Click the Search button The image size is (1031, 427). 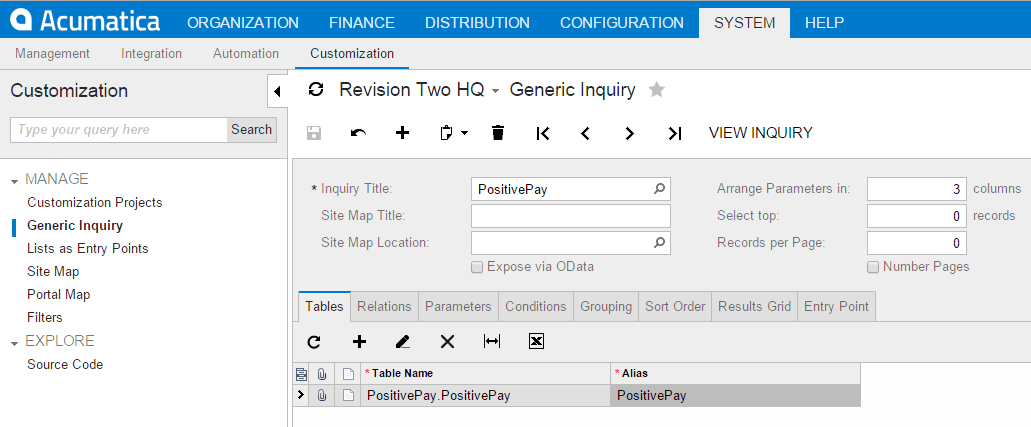click(252, 130)
